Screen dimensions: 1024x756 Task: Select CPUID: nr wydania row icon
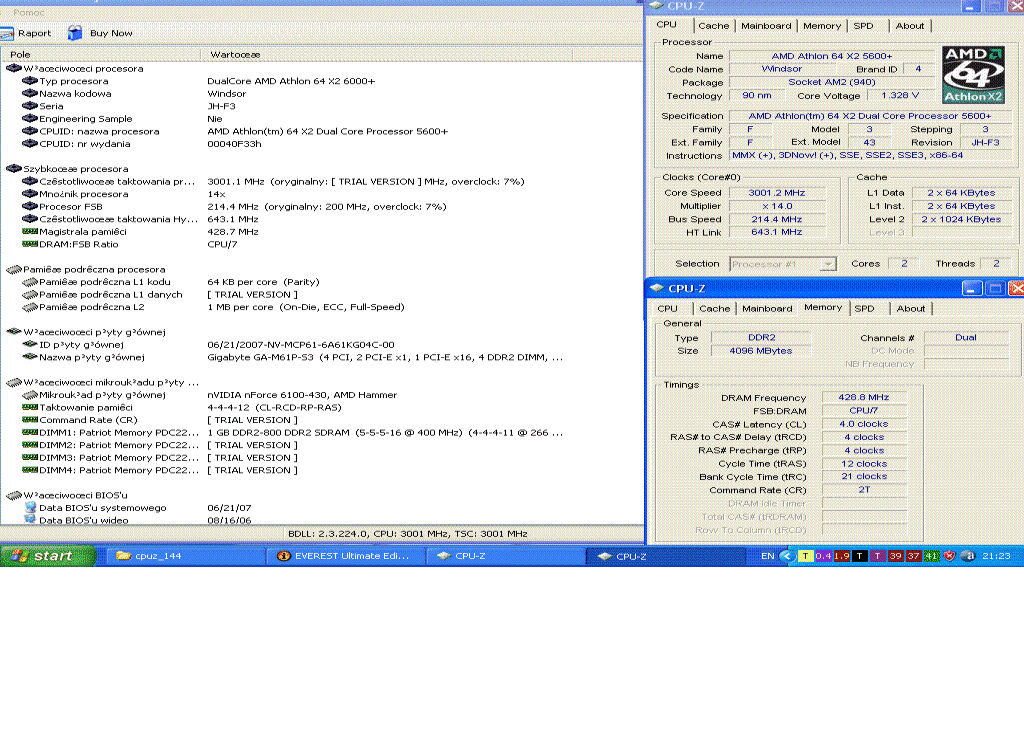click(x=29, y=144)
